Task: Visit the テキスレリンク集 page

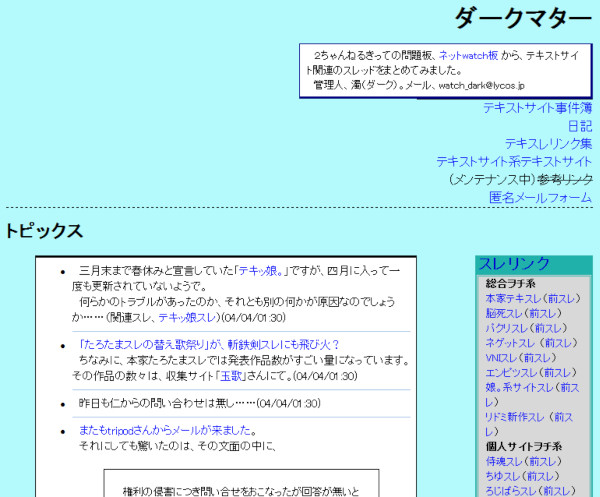Action: coord(548,144)
